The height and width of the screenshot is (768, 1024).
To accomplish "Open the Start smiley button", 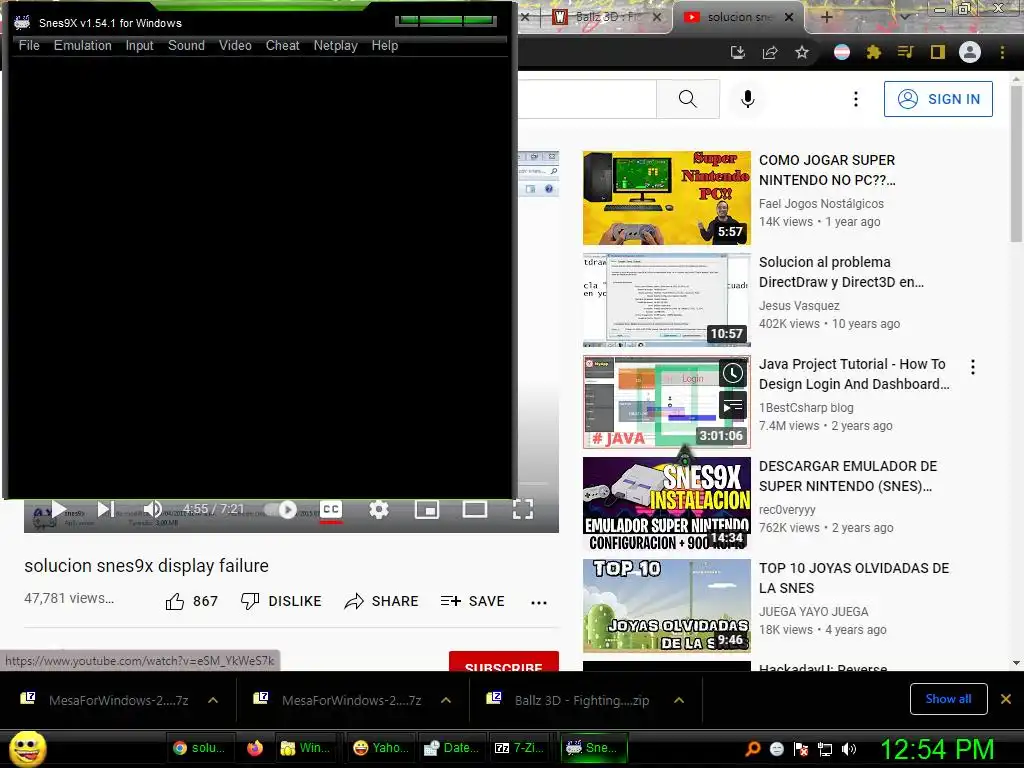I will coord(28,748).
